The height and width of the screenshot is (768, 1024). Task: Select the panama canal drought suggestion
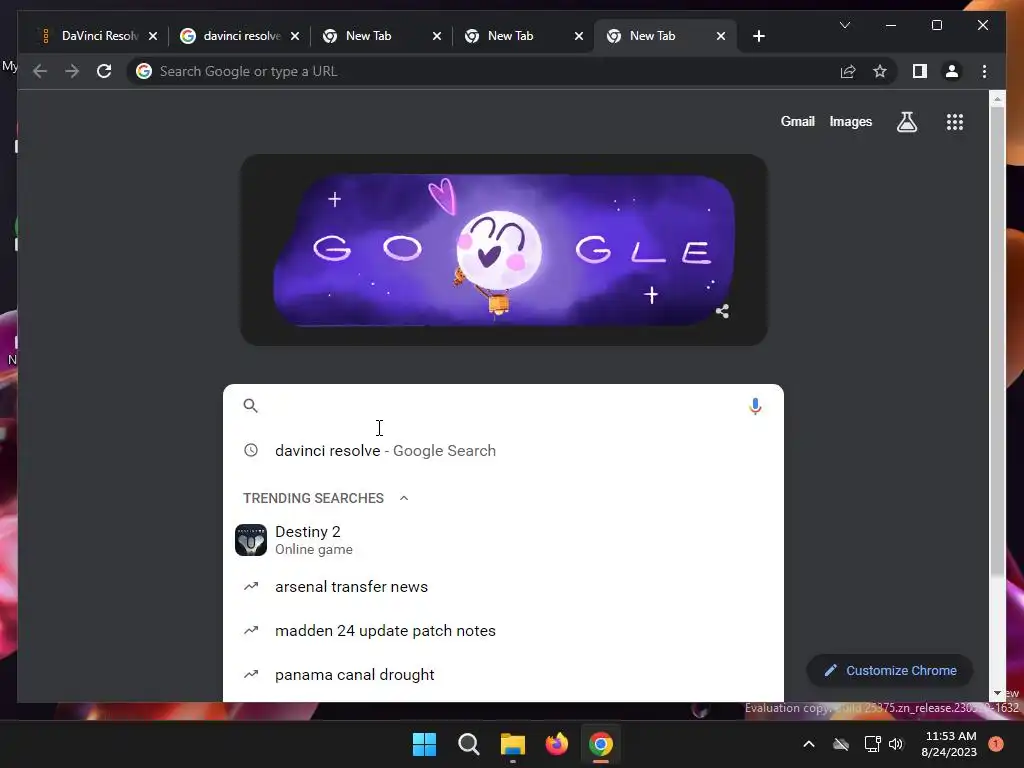tap(503, 675)
